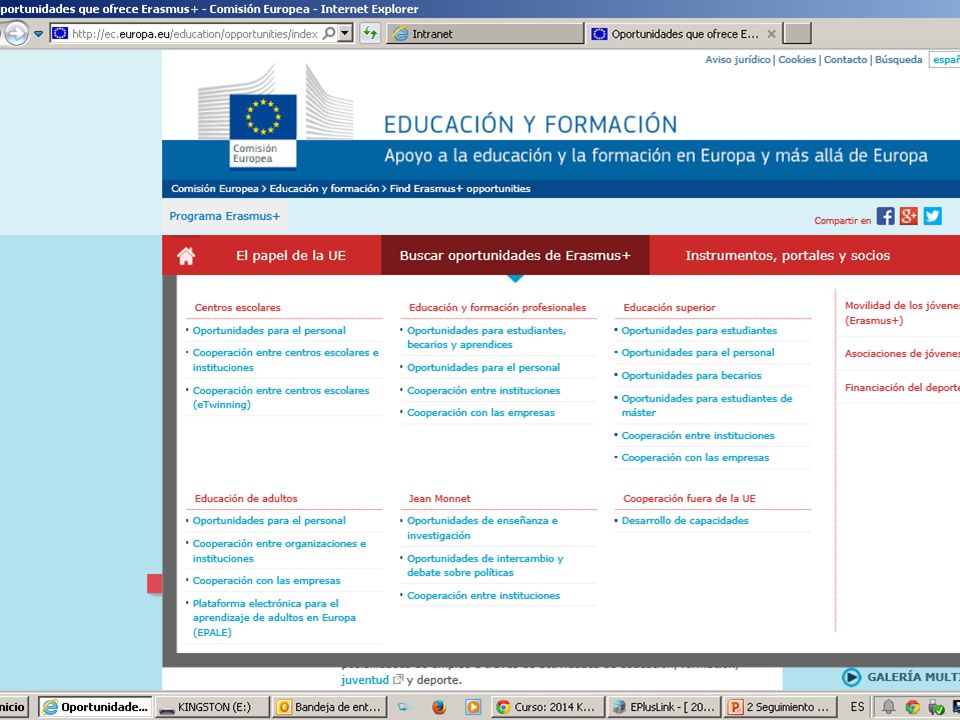Click Chrome icon in system tray
This screenshot has width=960, height=720.
912,707
